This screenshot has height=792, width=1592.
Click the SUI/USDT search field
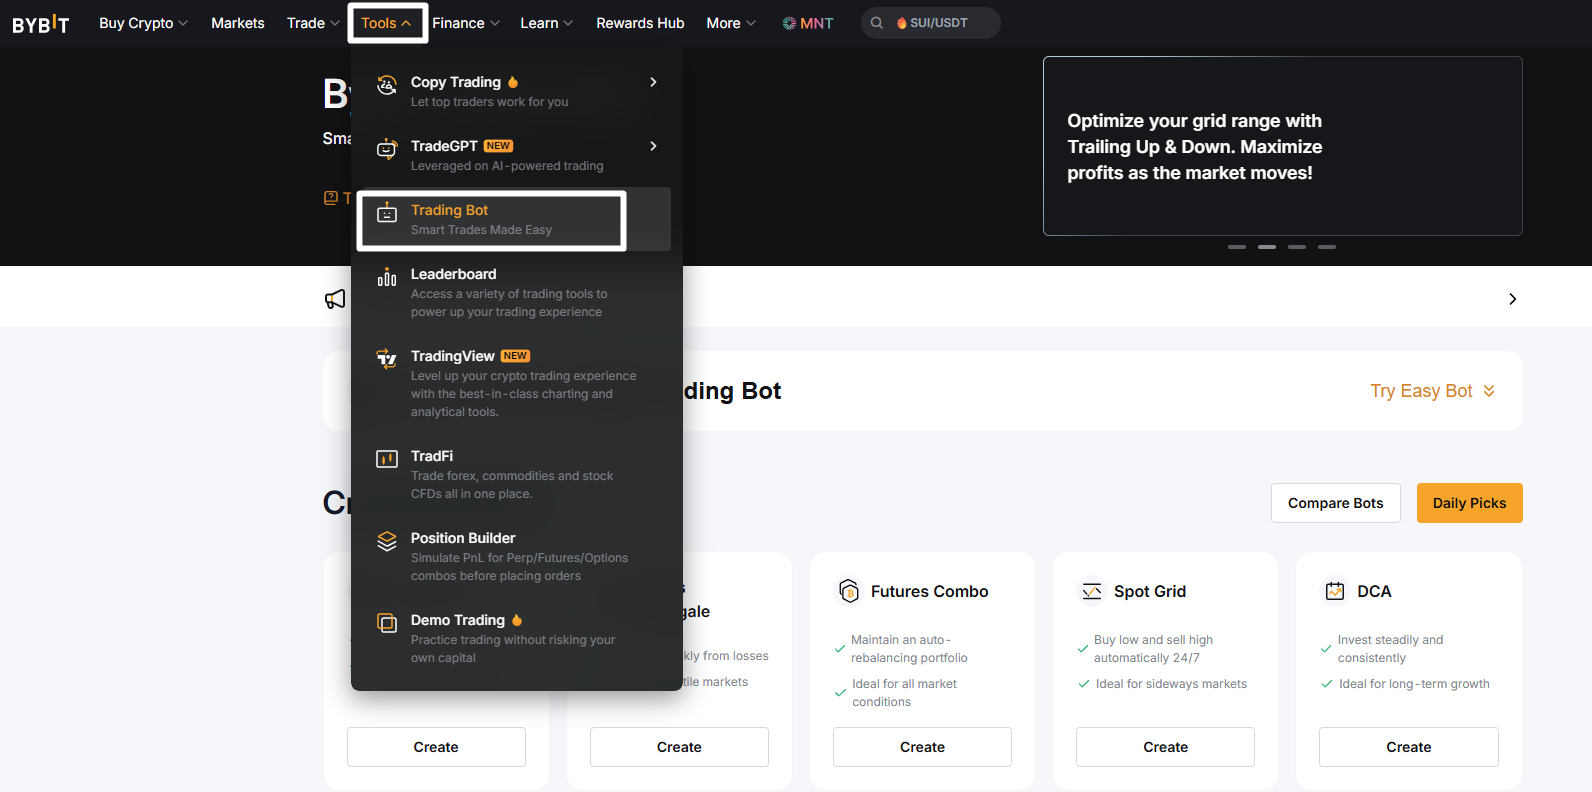[x=931, y=23]
